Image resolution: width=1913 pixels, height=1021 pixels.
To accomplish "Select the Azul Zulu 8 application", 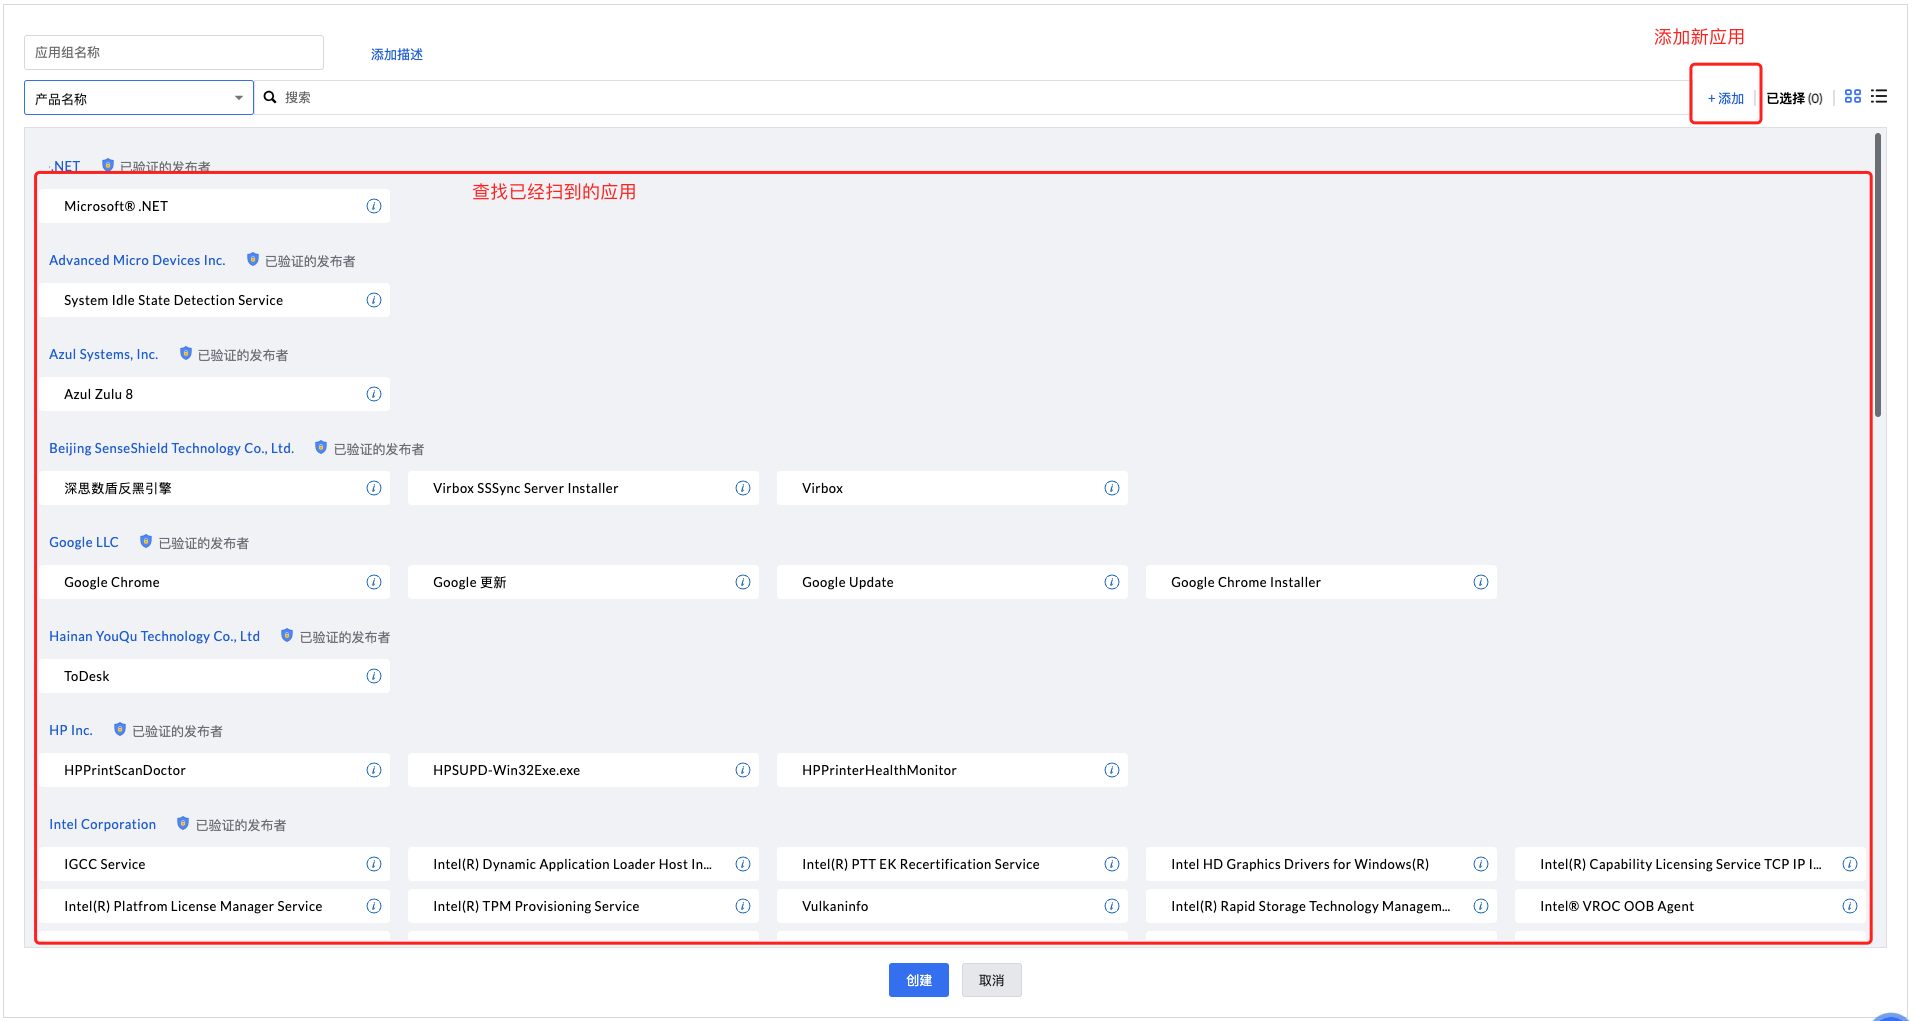I will click(x=215, y=394).
